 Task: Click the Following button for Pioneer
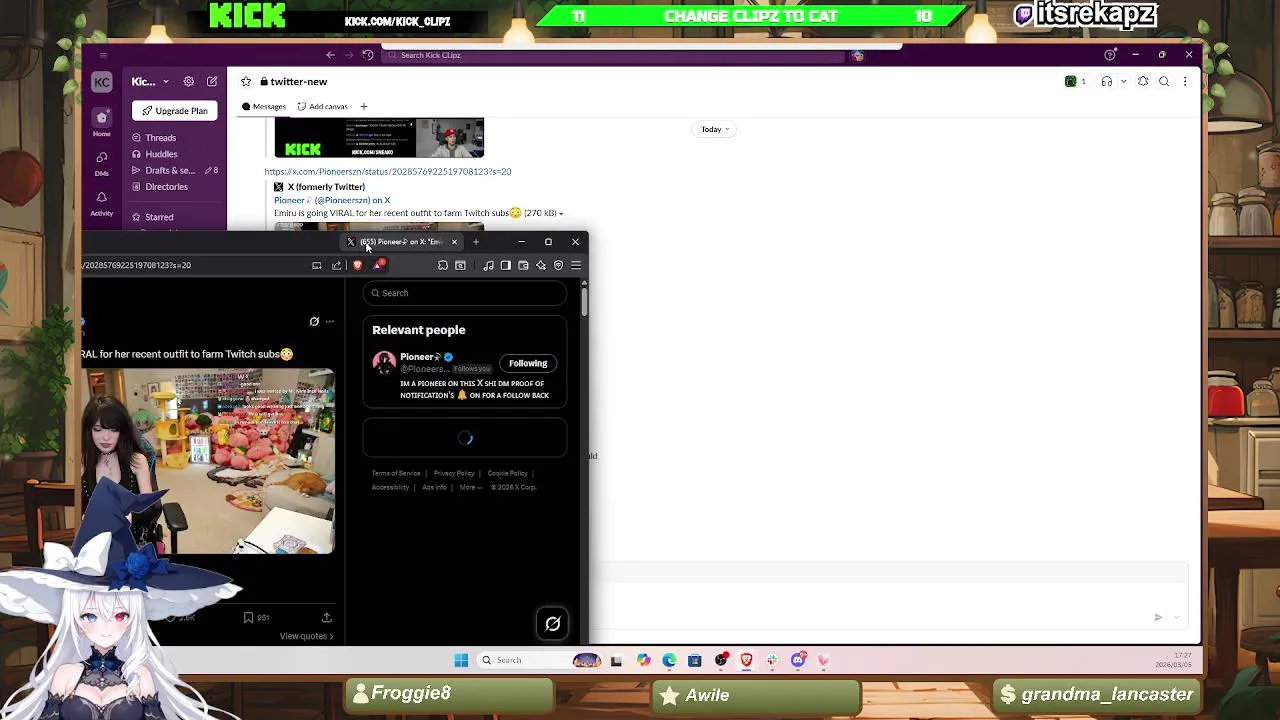click(528, 363)
